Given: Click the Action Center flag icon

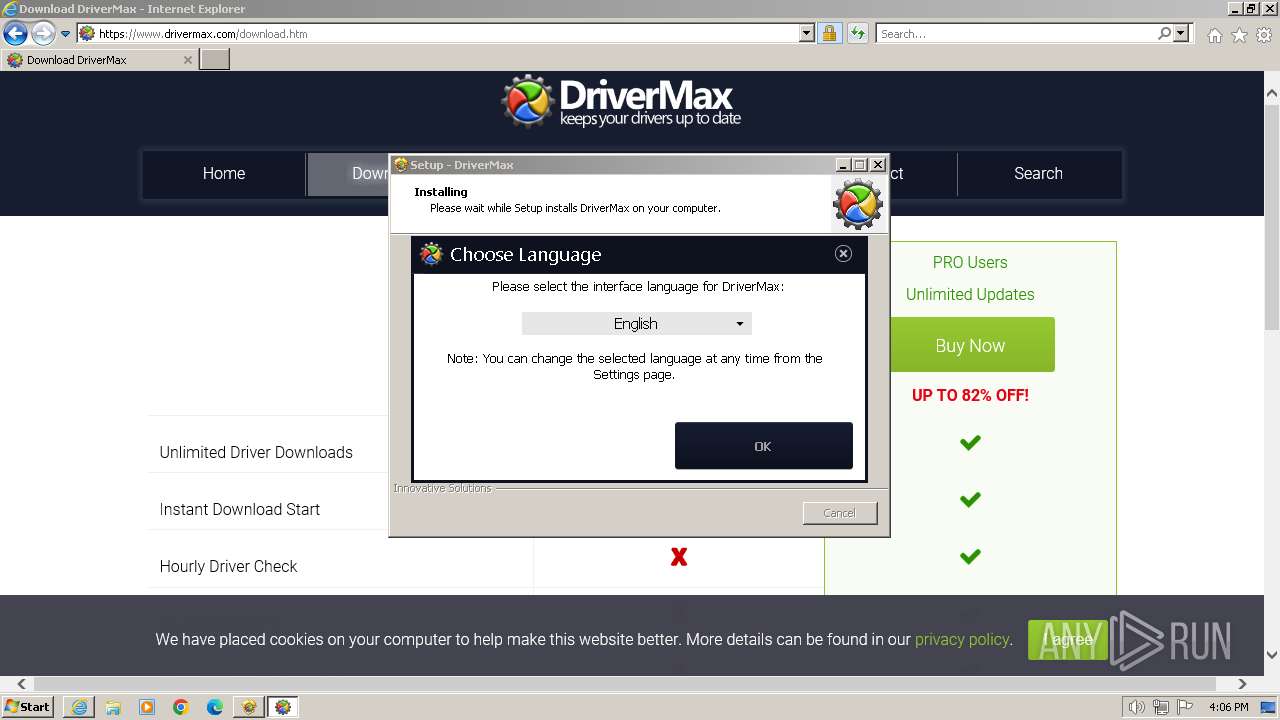Looking at the screenshot, I should pyautogui.click(x=1186, y=707).
